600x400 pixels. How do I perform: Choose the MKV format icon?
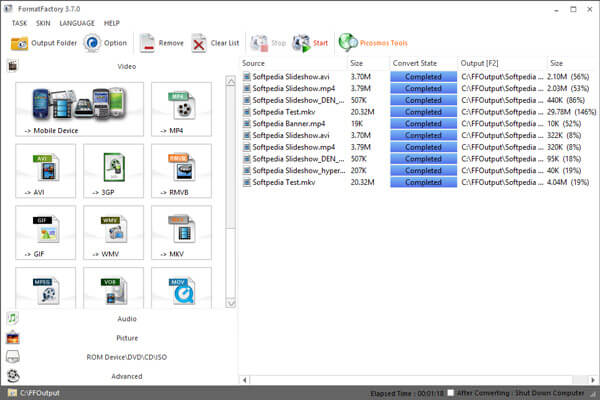(x=181, y=233)
